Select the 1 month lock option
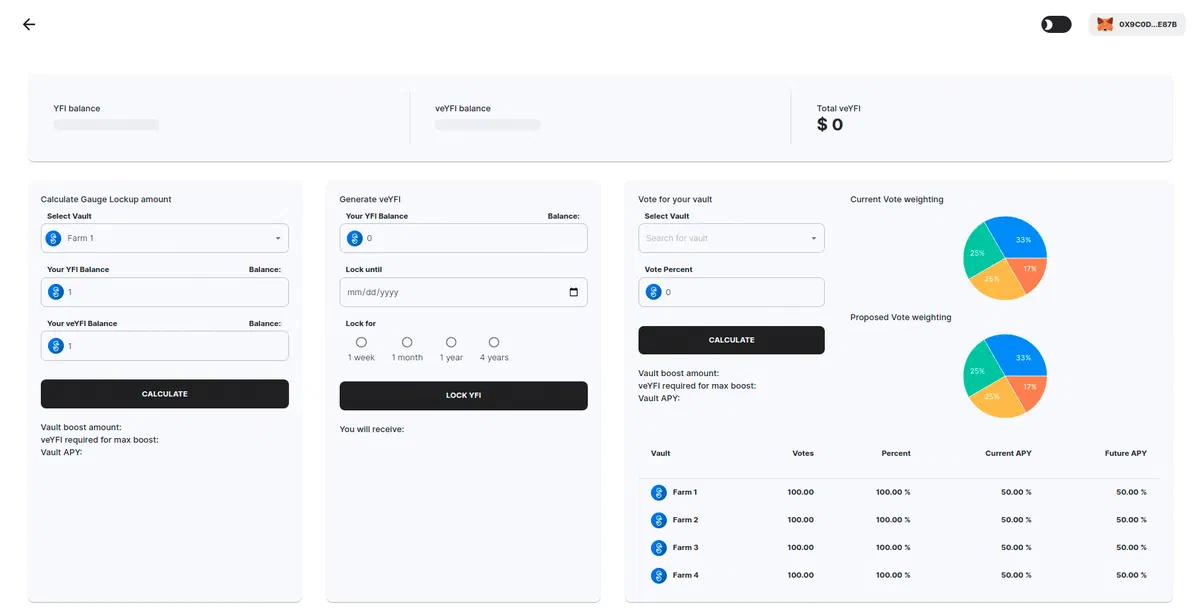The height and width of the screenshot is (608, 1200). (407, 342)
